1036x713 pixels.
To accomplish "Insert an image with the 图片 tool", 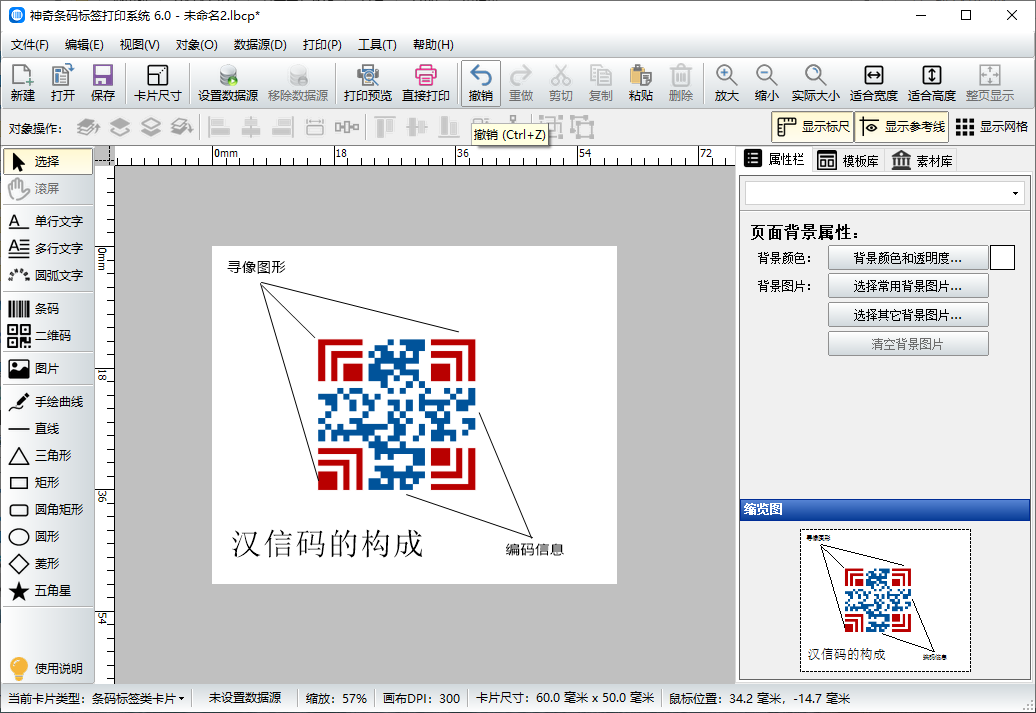I will pos(48,369).
